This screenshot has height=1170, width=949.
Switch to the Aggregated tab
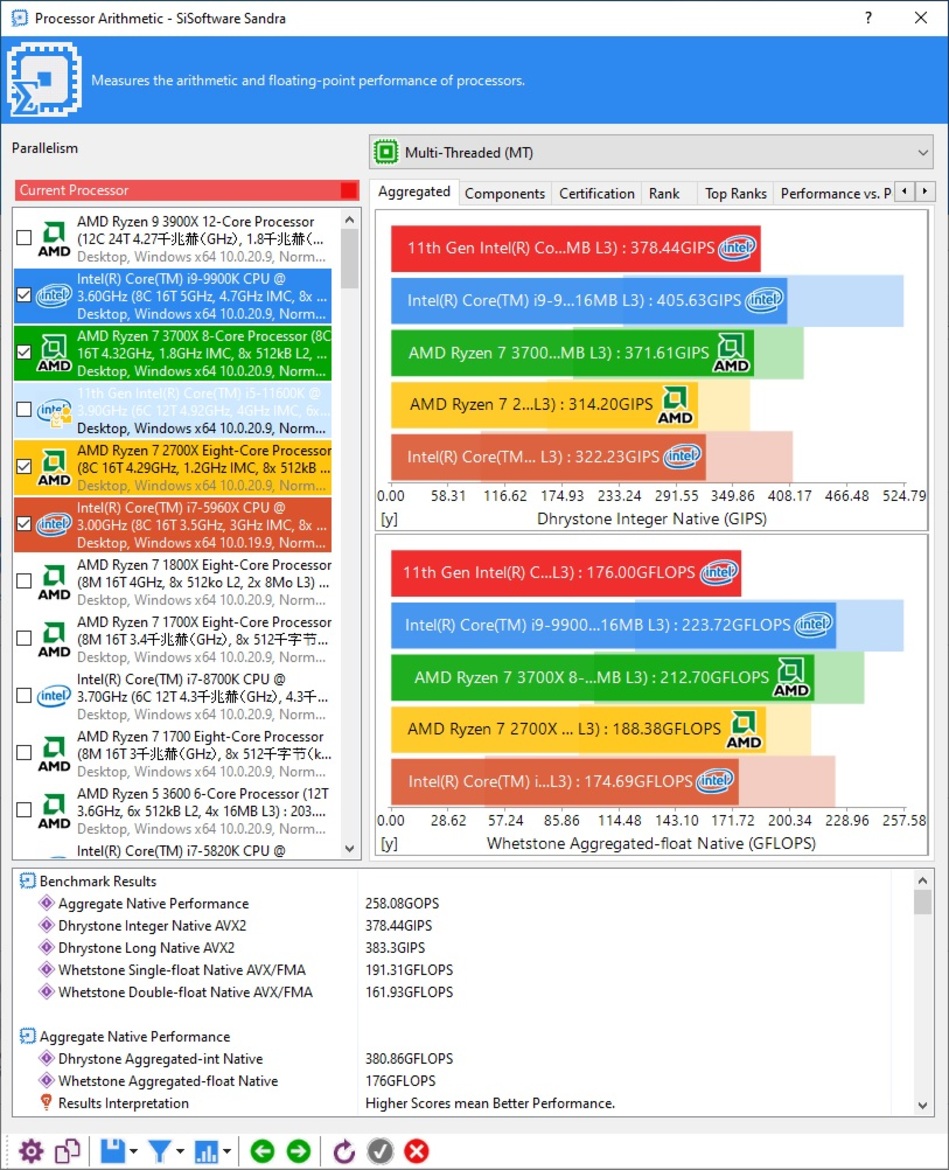click(414, 192)
